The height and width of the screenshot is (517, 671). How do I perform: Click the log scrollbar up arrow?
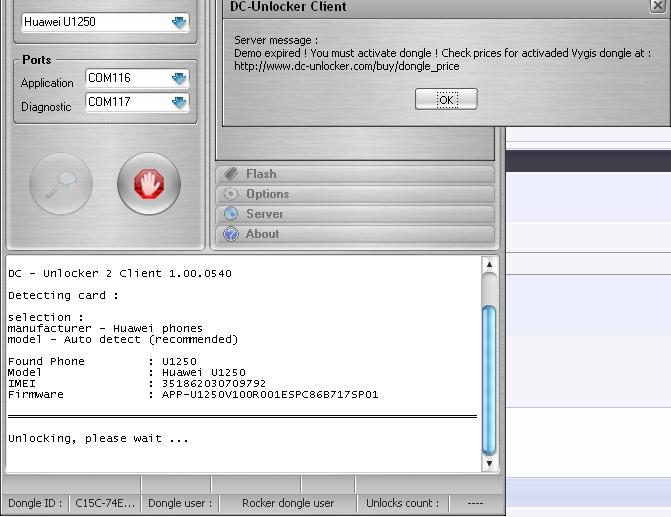489,266
